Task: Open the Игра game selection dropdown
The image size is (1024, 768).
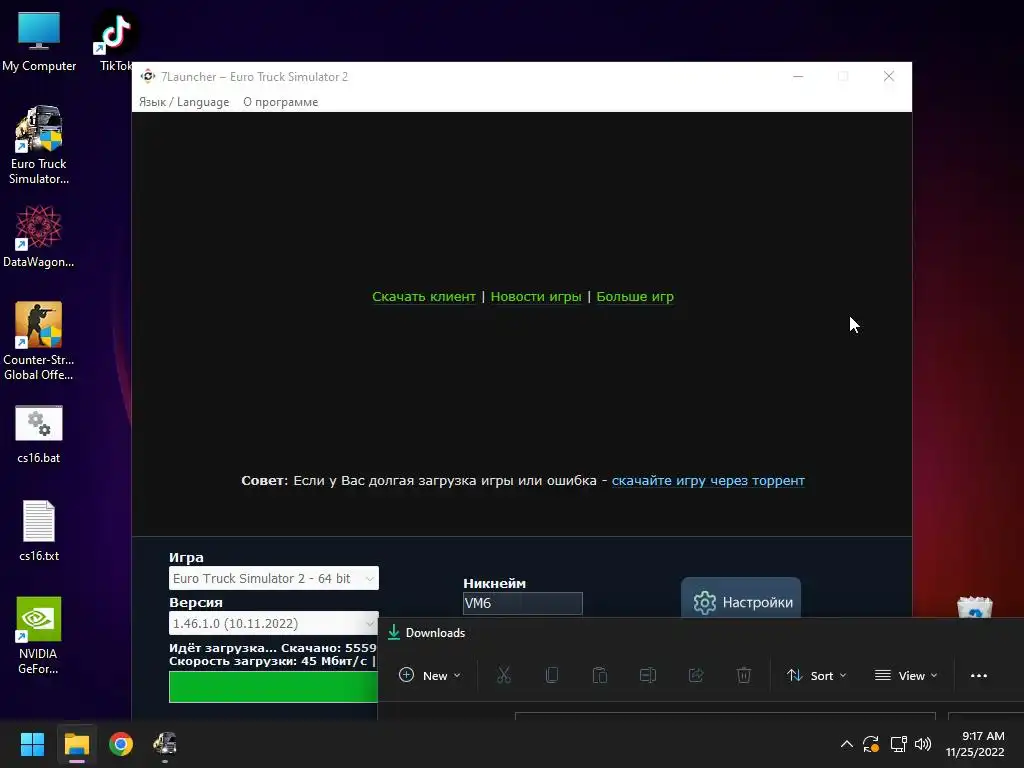Action: pos(274,579)
